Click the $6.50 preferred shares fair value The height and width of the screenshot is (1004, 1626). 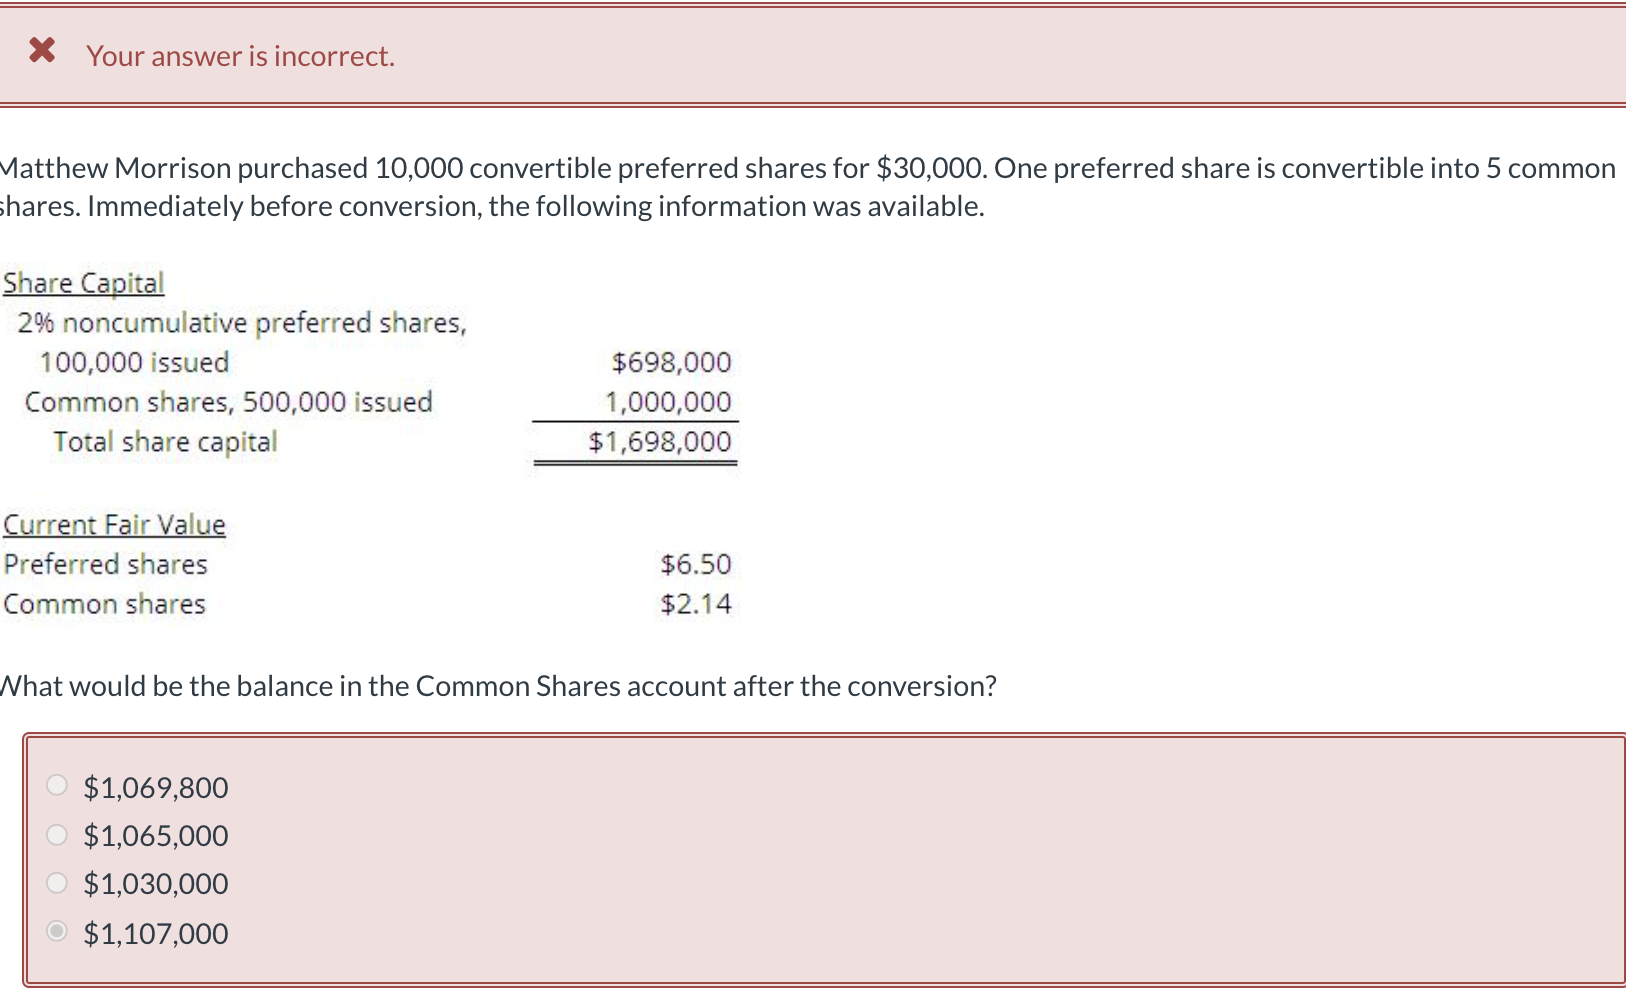[x=695, y=563]
